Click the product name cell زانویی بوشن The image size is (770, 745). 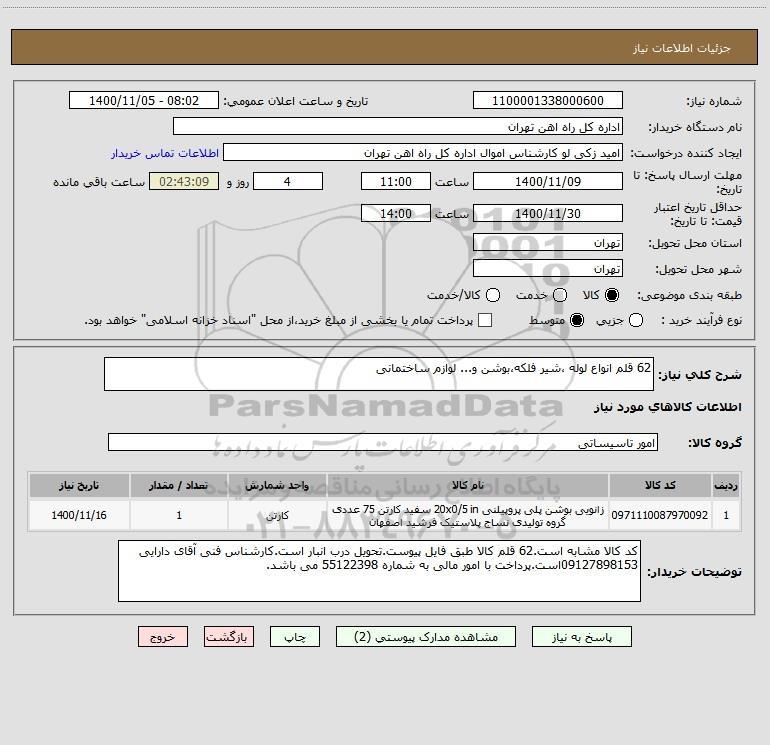(x=468, y=515)
